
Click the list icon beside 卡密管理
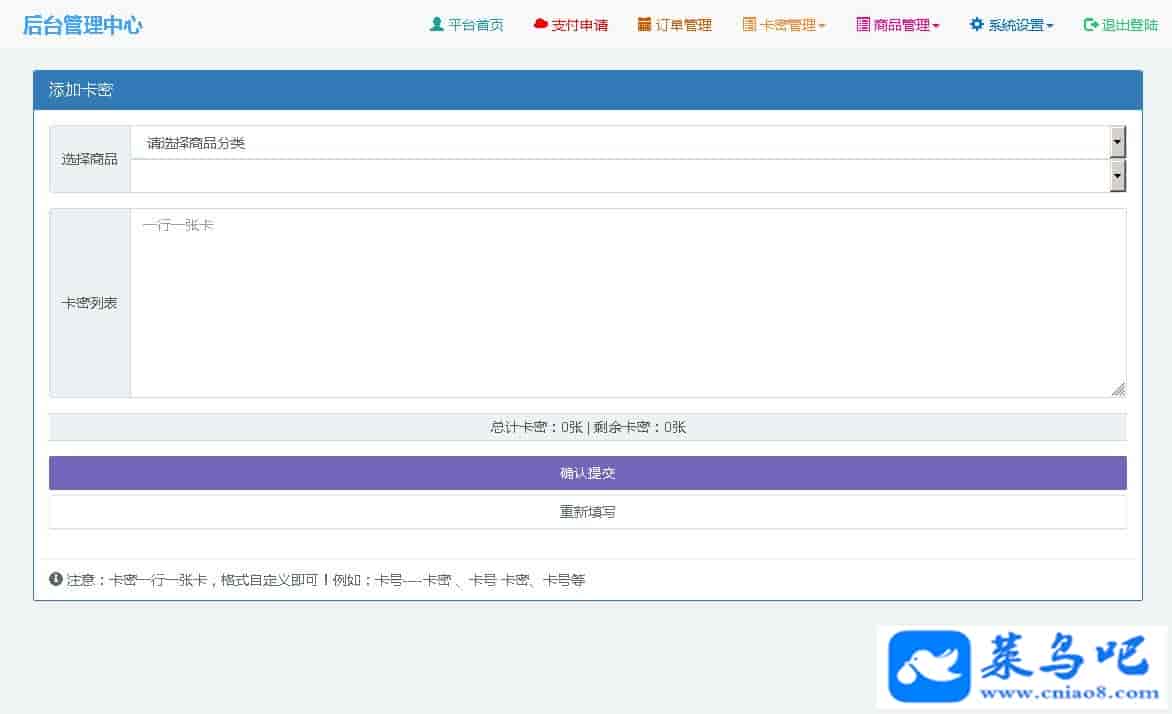click(749, 25)
